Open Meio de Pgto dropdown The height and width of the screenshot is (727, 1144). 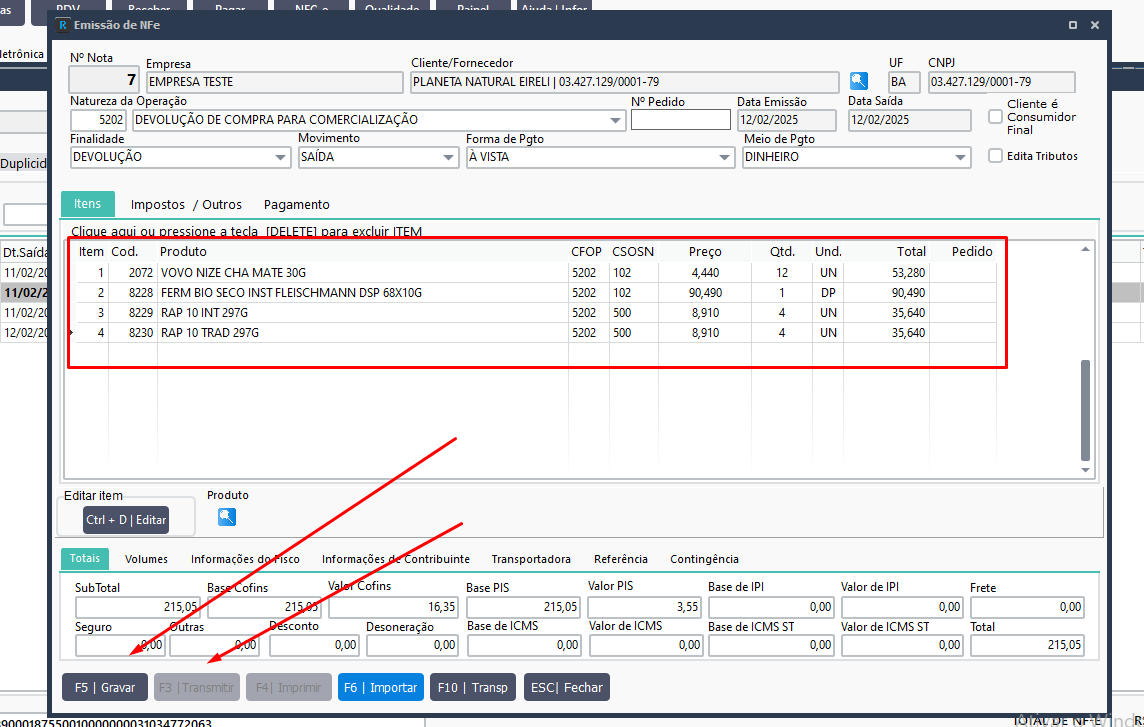(x=960, y=158)
